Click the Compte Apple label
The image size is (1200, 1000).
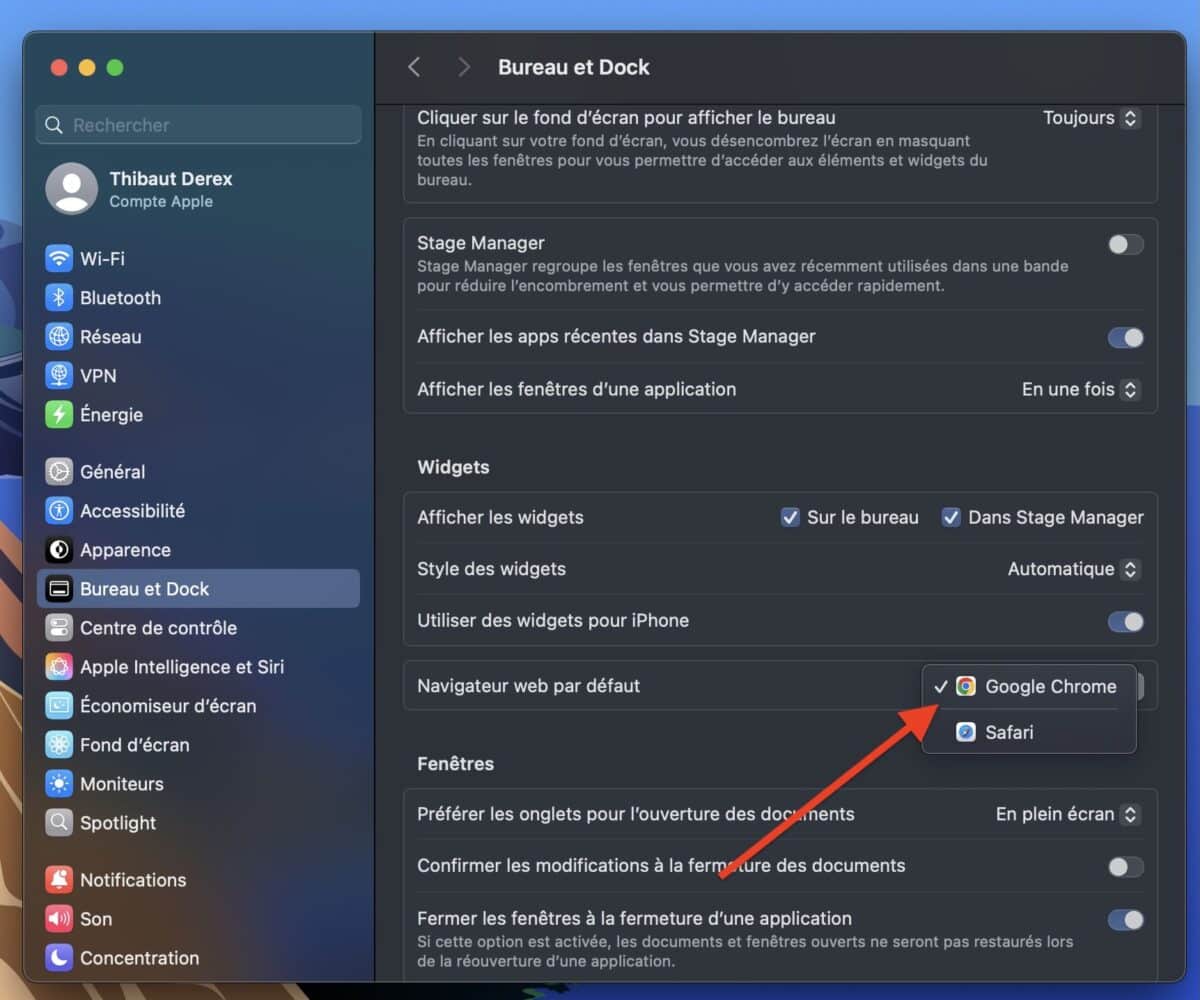(x=161, y=201)
